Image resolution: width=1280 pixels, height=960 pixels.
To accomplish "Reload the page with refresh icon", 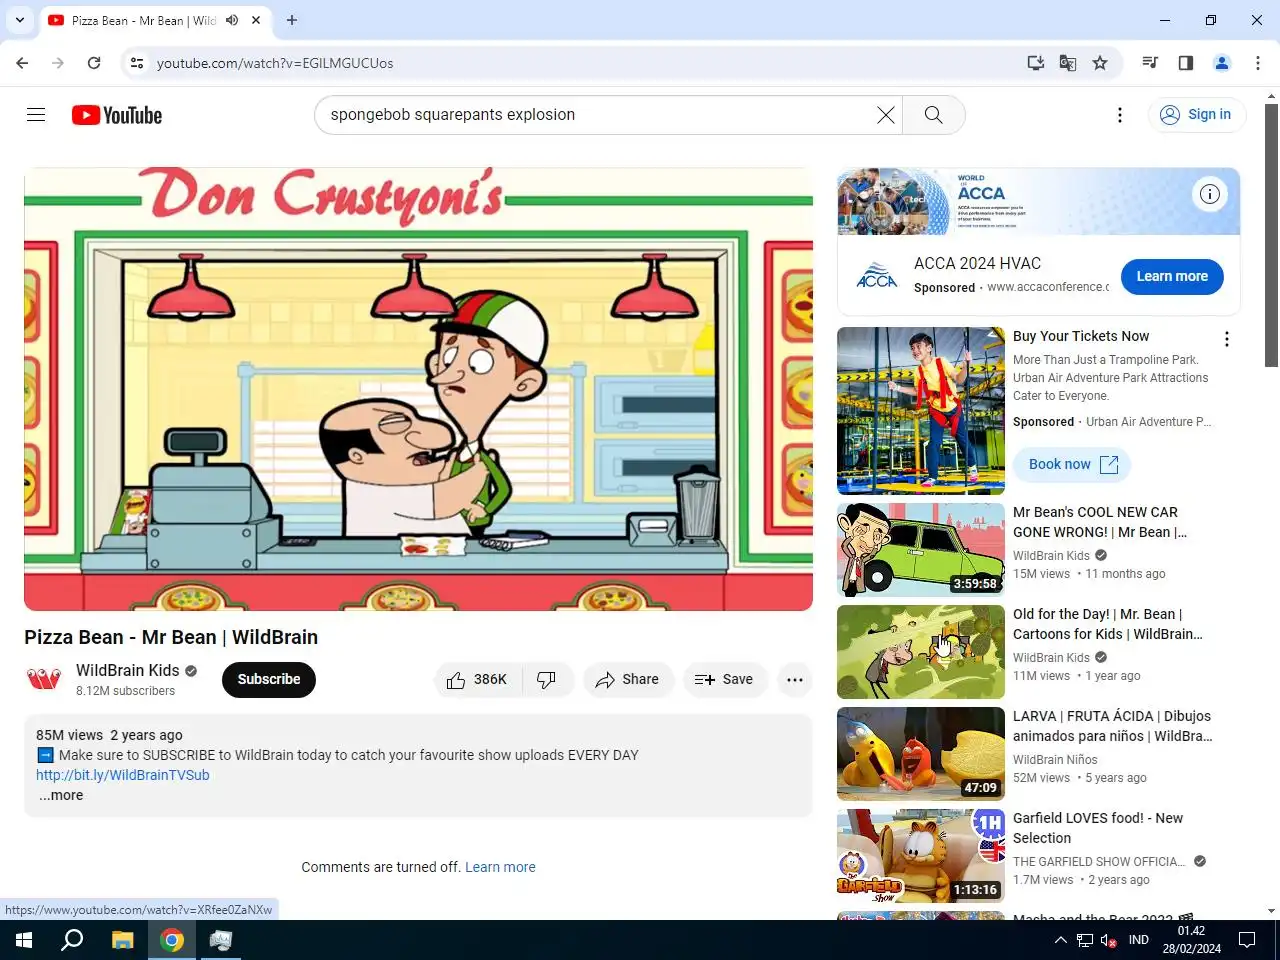I will point(94,63).
